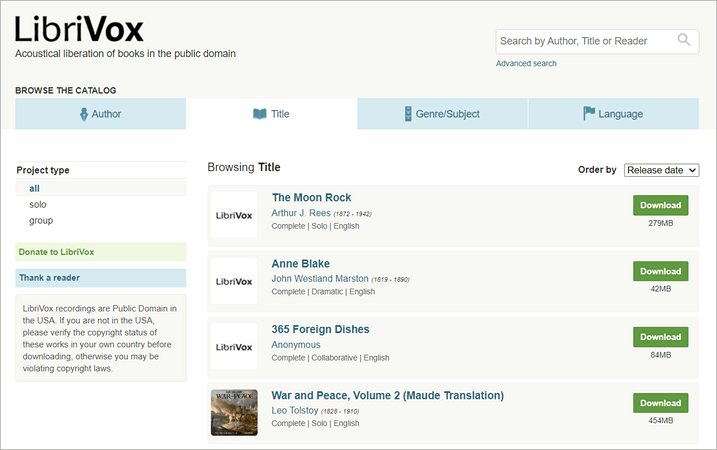The width and height of the screenshot is (717, 450).
Task: Expand the Order by dropdown
Action: [661, 170]
